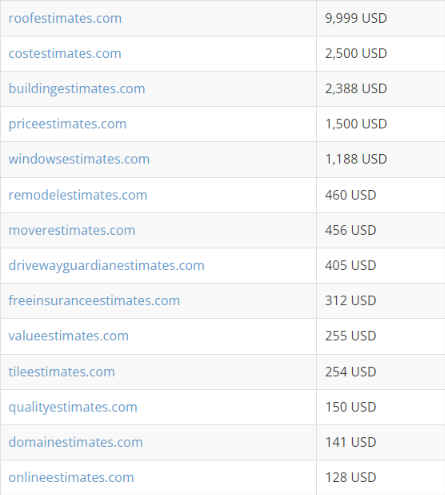Image resolution: width=445 pixels, height=495 pixels.
Task: Select freeinsuranceestimates.com domain
Action: click(94, 301)
